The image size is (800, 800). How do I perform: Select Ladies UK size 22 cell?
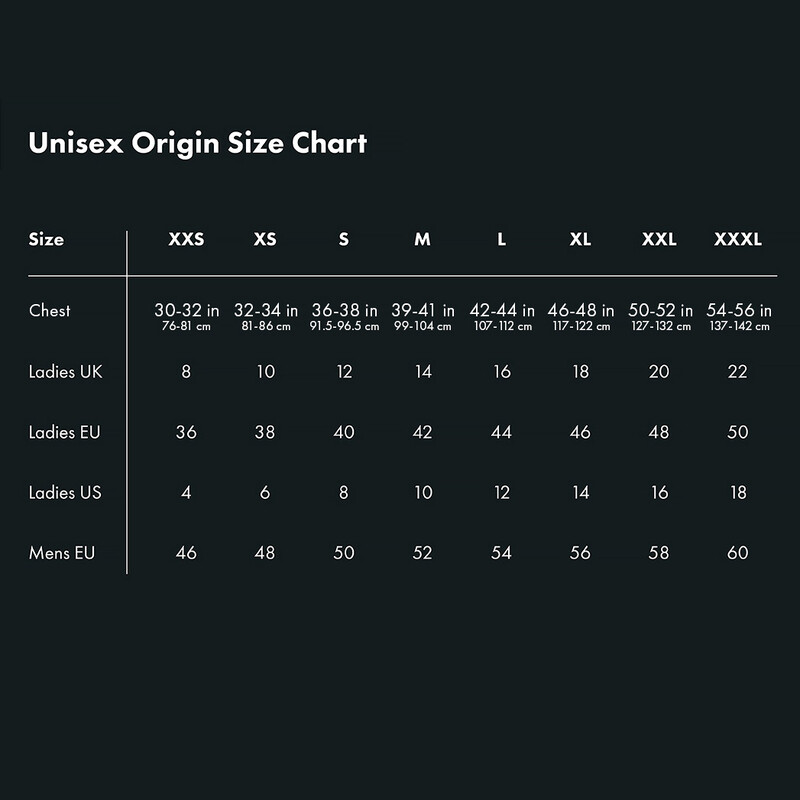click(x=738, y=372)
